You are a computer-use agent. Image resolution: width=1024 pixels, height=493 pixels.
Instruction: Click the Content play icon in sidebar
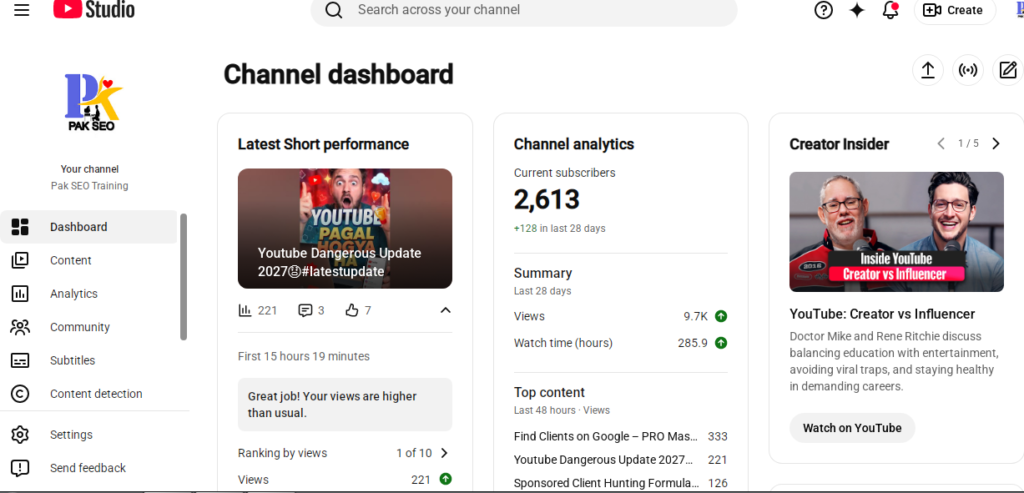(20, 260)
